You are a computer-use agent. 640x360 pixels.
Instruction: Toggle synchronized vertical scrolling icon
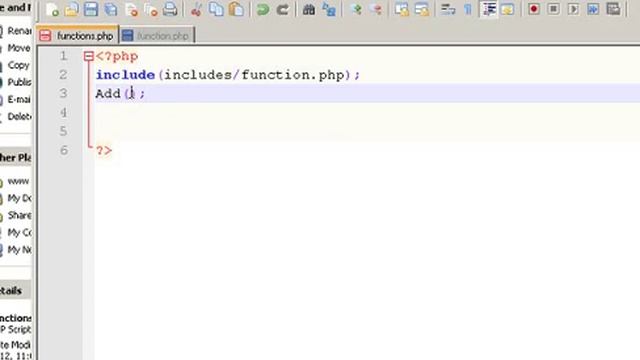402,9
